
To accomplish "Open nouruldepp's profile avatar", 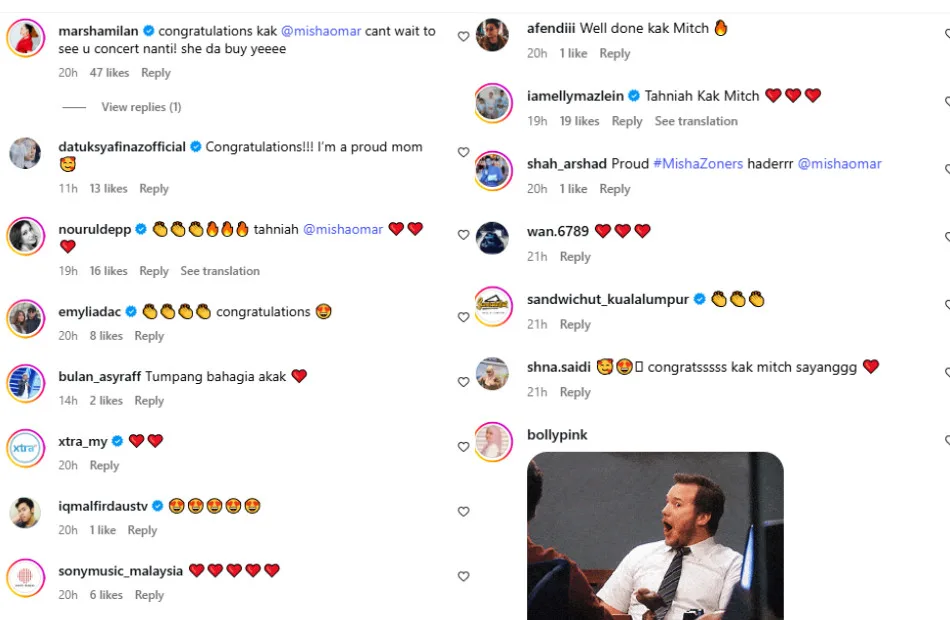I will (x=25, y=236).
